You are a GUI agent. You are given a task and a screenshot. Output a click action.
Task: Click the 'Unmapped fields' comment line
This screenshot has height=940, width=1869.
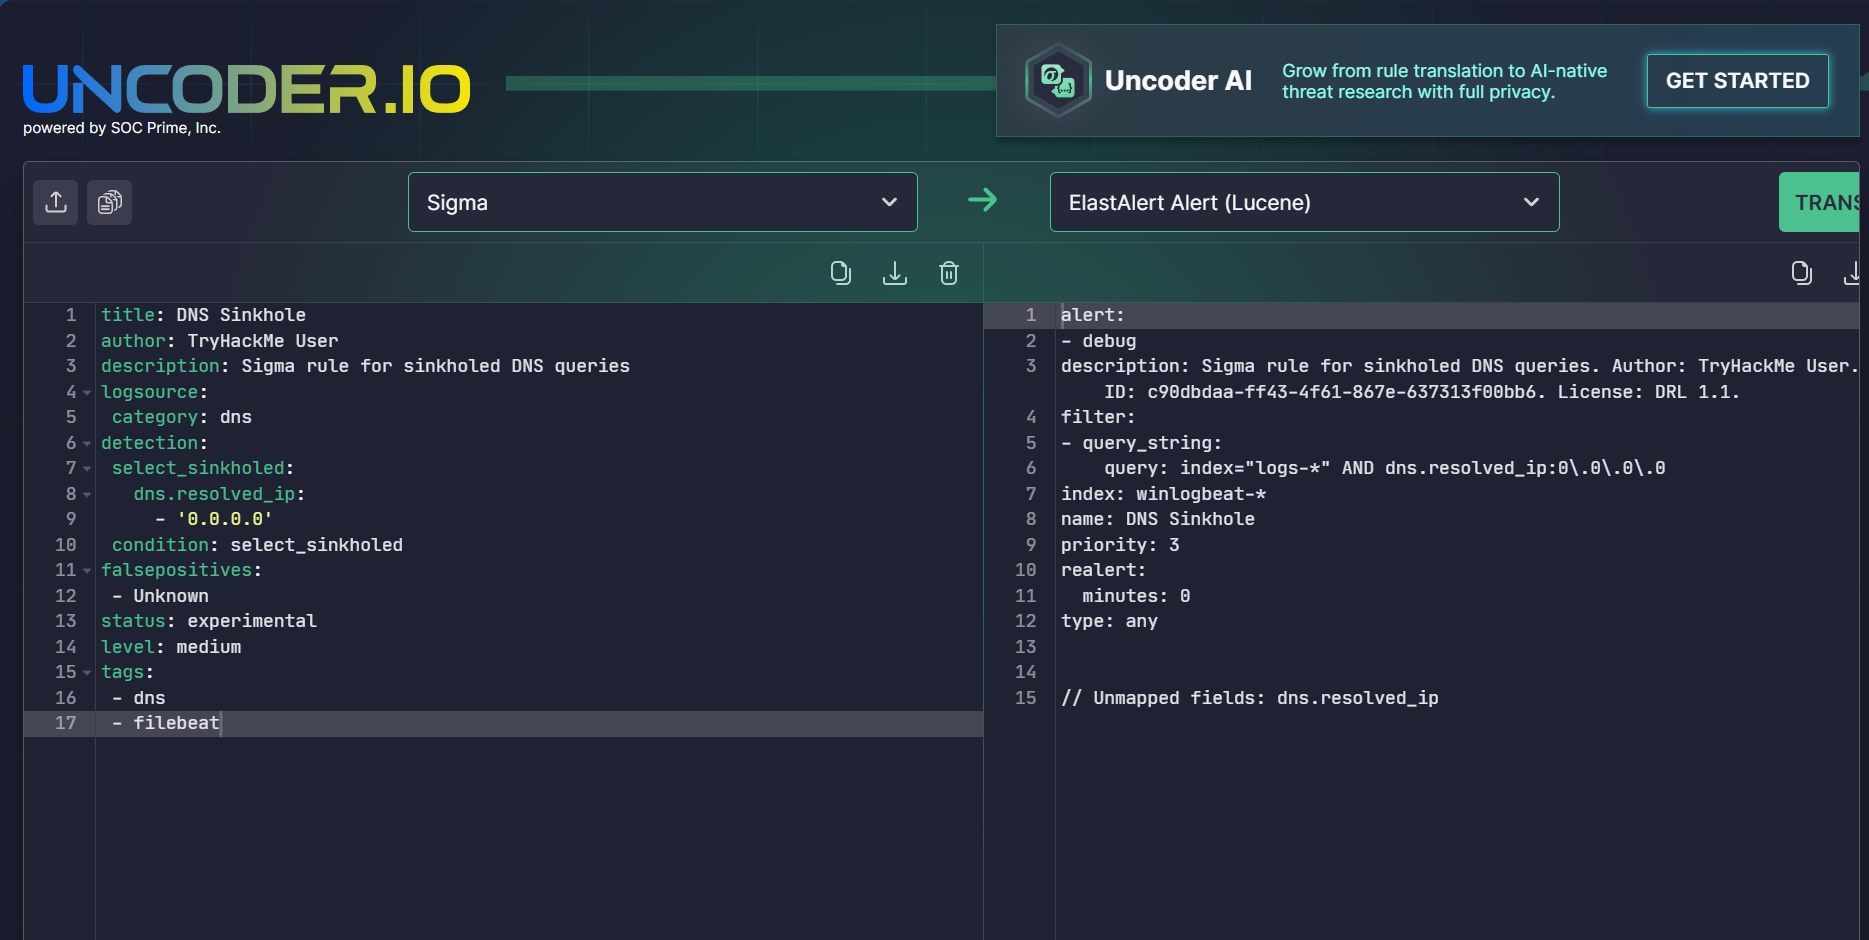tap(1249, 698)
